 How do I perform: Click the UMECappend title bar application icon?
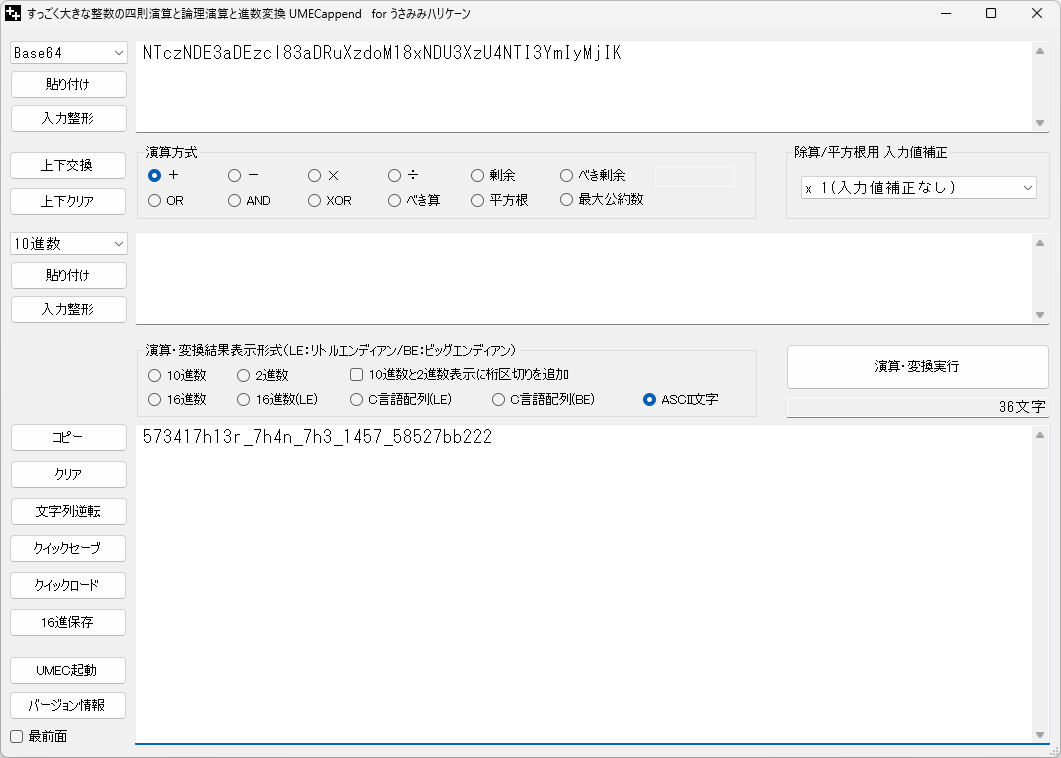[x=15, y=14]
